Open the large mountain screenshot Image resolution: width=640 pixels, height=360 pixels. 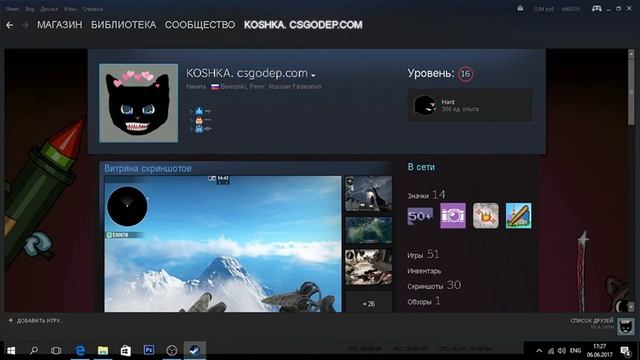tap(222, 244)
